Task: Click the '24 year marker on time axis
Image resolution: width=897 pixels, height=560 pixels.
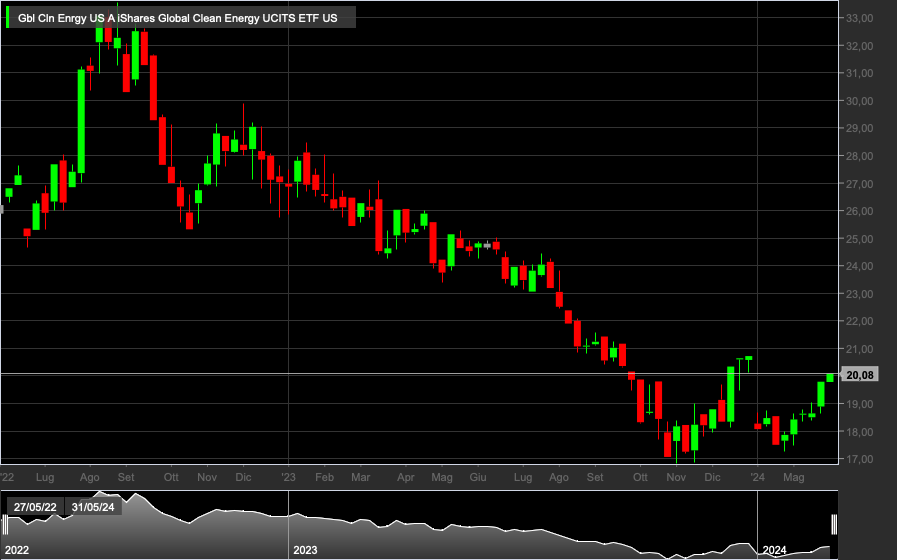Action: (x=757, y=477)
